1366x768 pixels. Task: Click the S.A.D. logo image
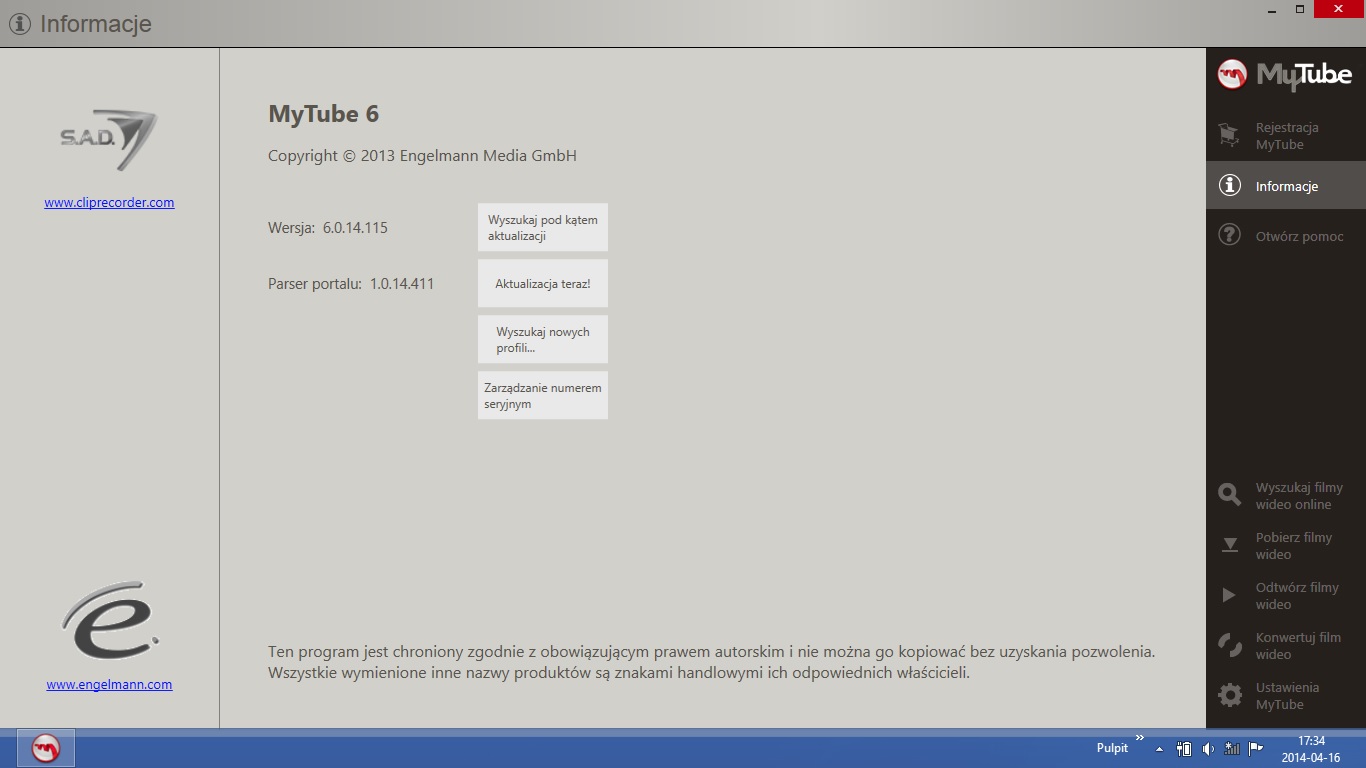click(x=108, y=140)
